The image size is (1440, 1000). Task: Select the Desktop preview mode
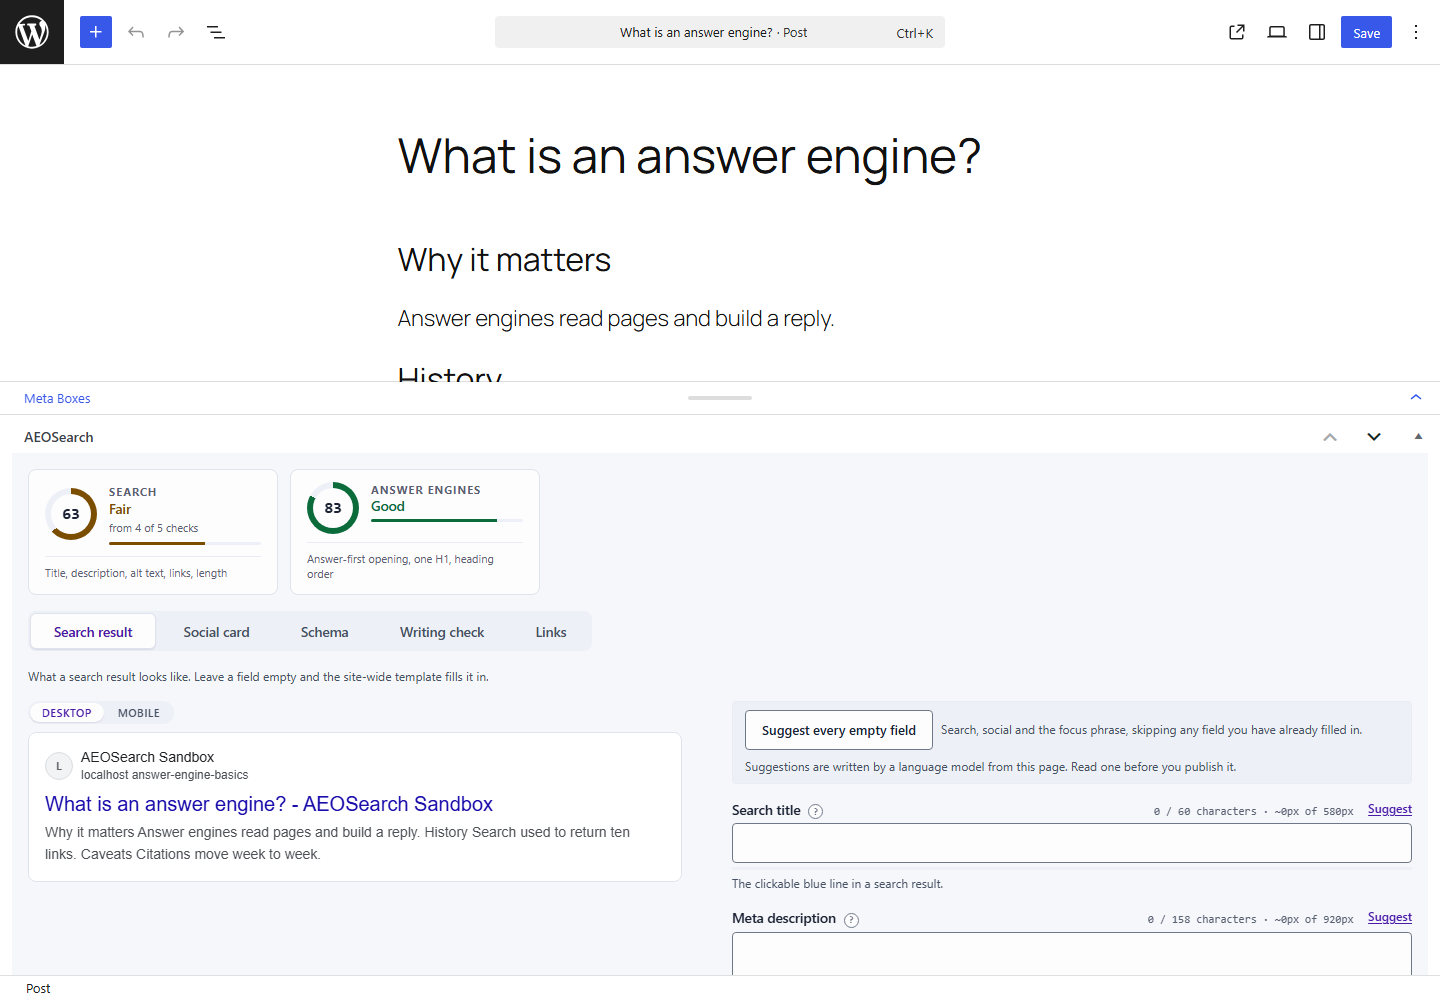click(x=67, y=713)
